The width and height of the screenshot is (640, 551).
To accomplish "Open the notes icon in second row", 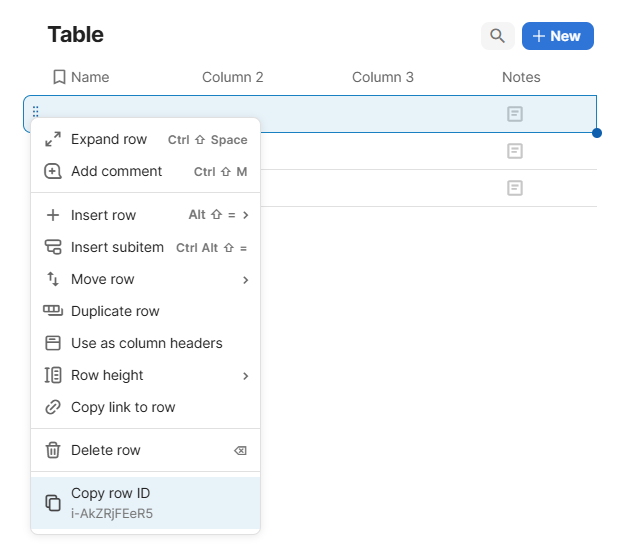I will 514,151.
